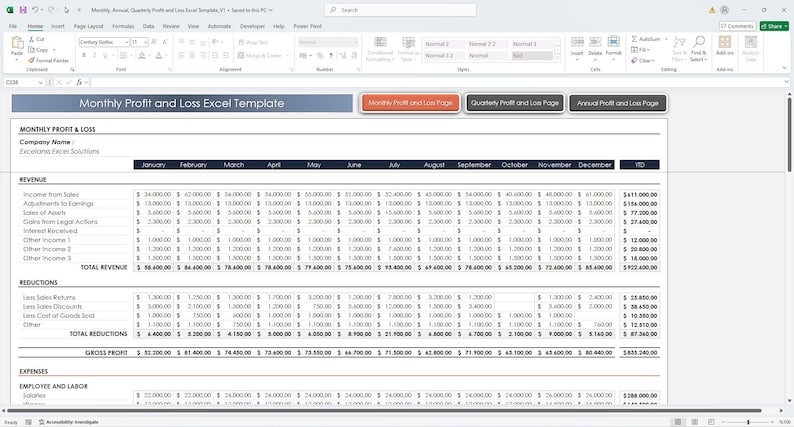Switch to the Page Layout tab
Image resolution: width=794 pixels, height=427 pixels.
pos(89,26)
